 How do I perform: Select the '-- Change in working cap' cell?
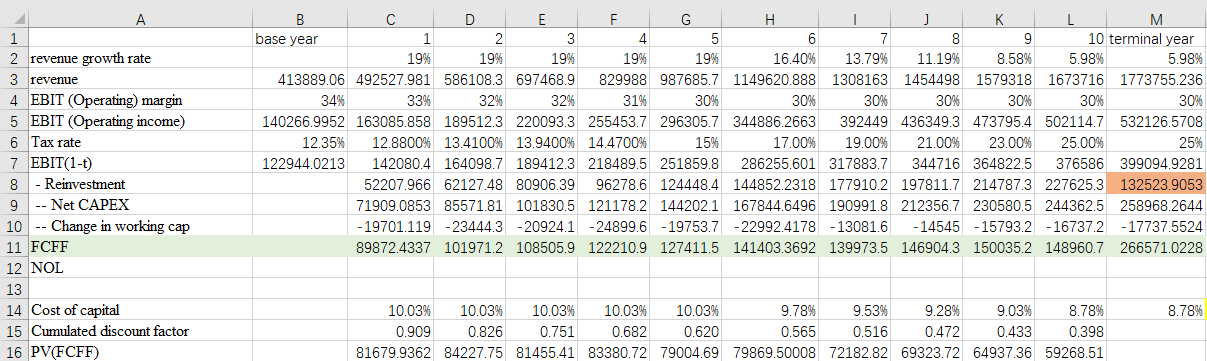coord(139,226)
